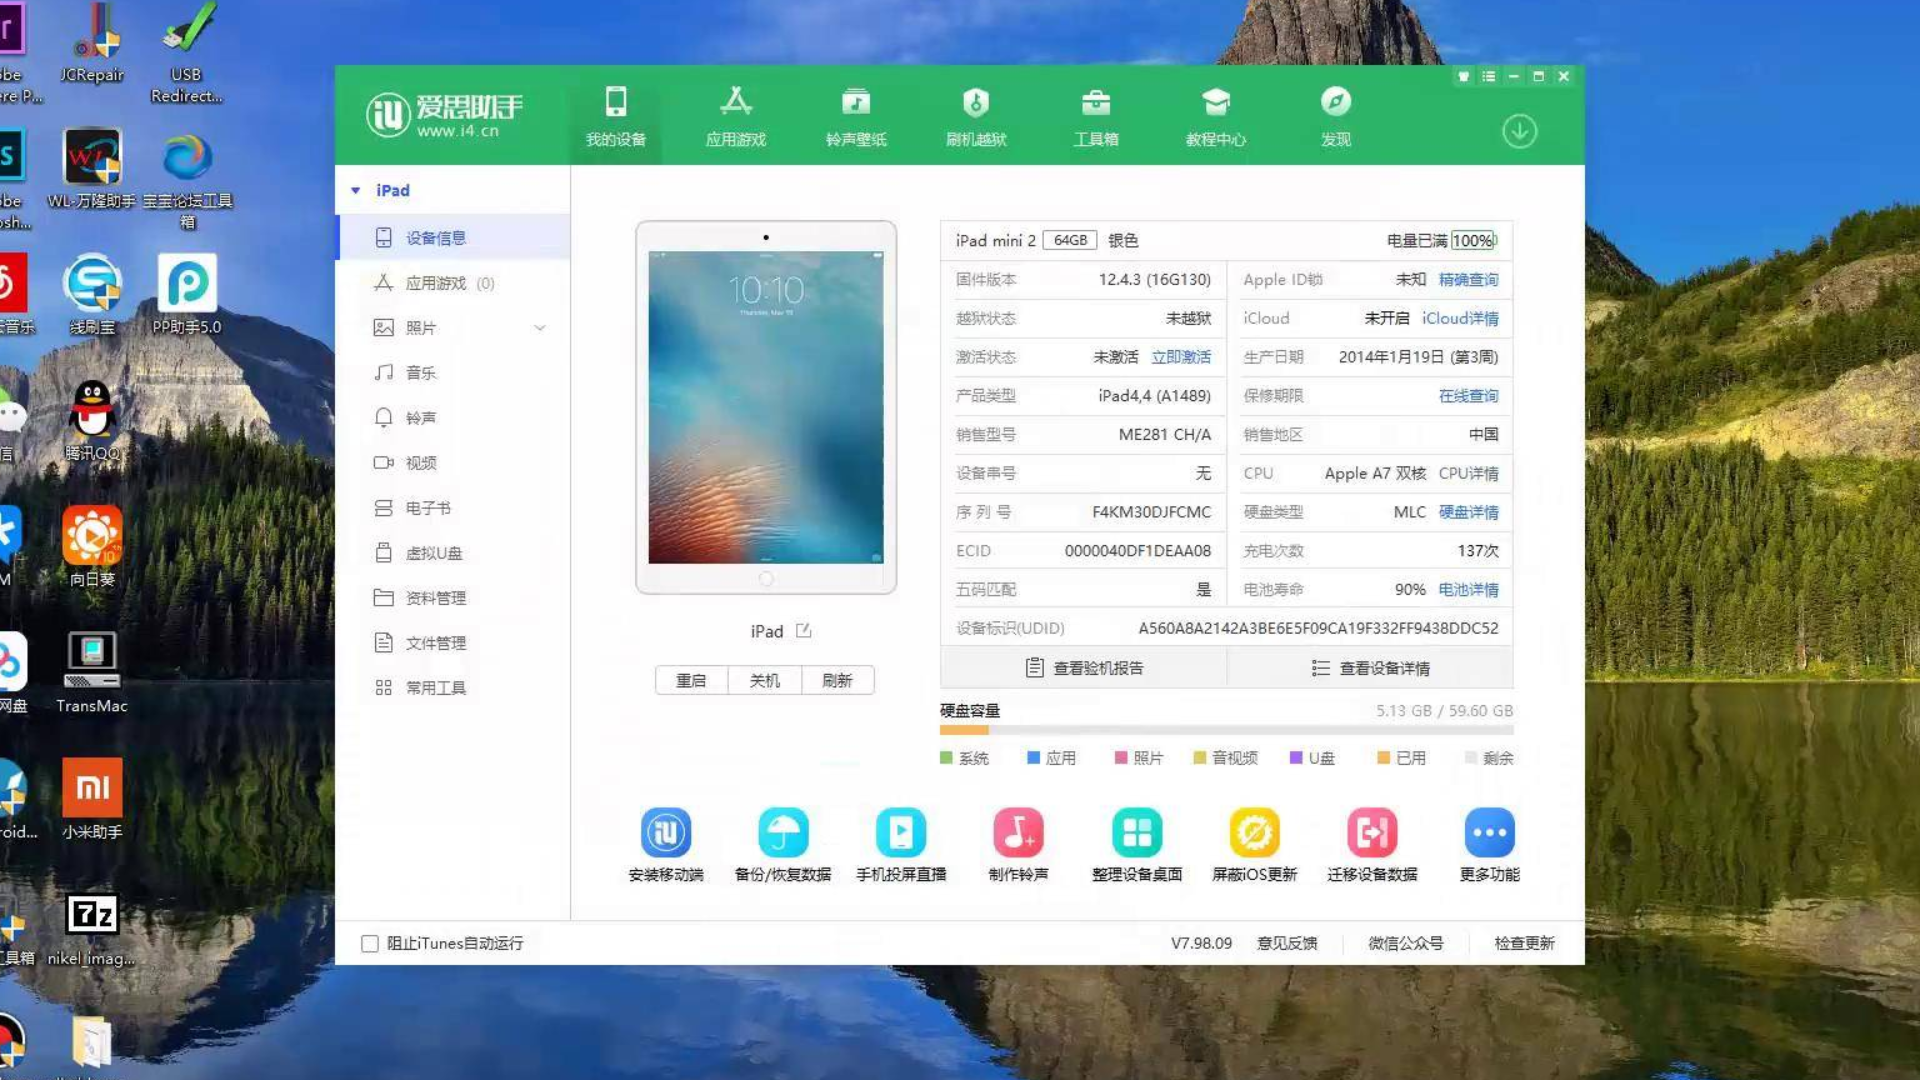The width and height of the screenshot is (1920, 1080).
Task: Click the green 系统 legend swatch
Action: coord(946,758)
